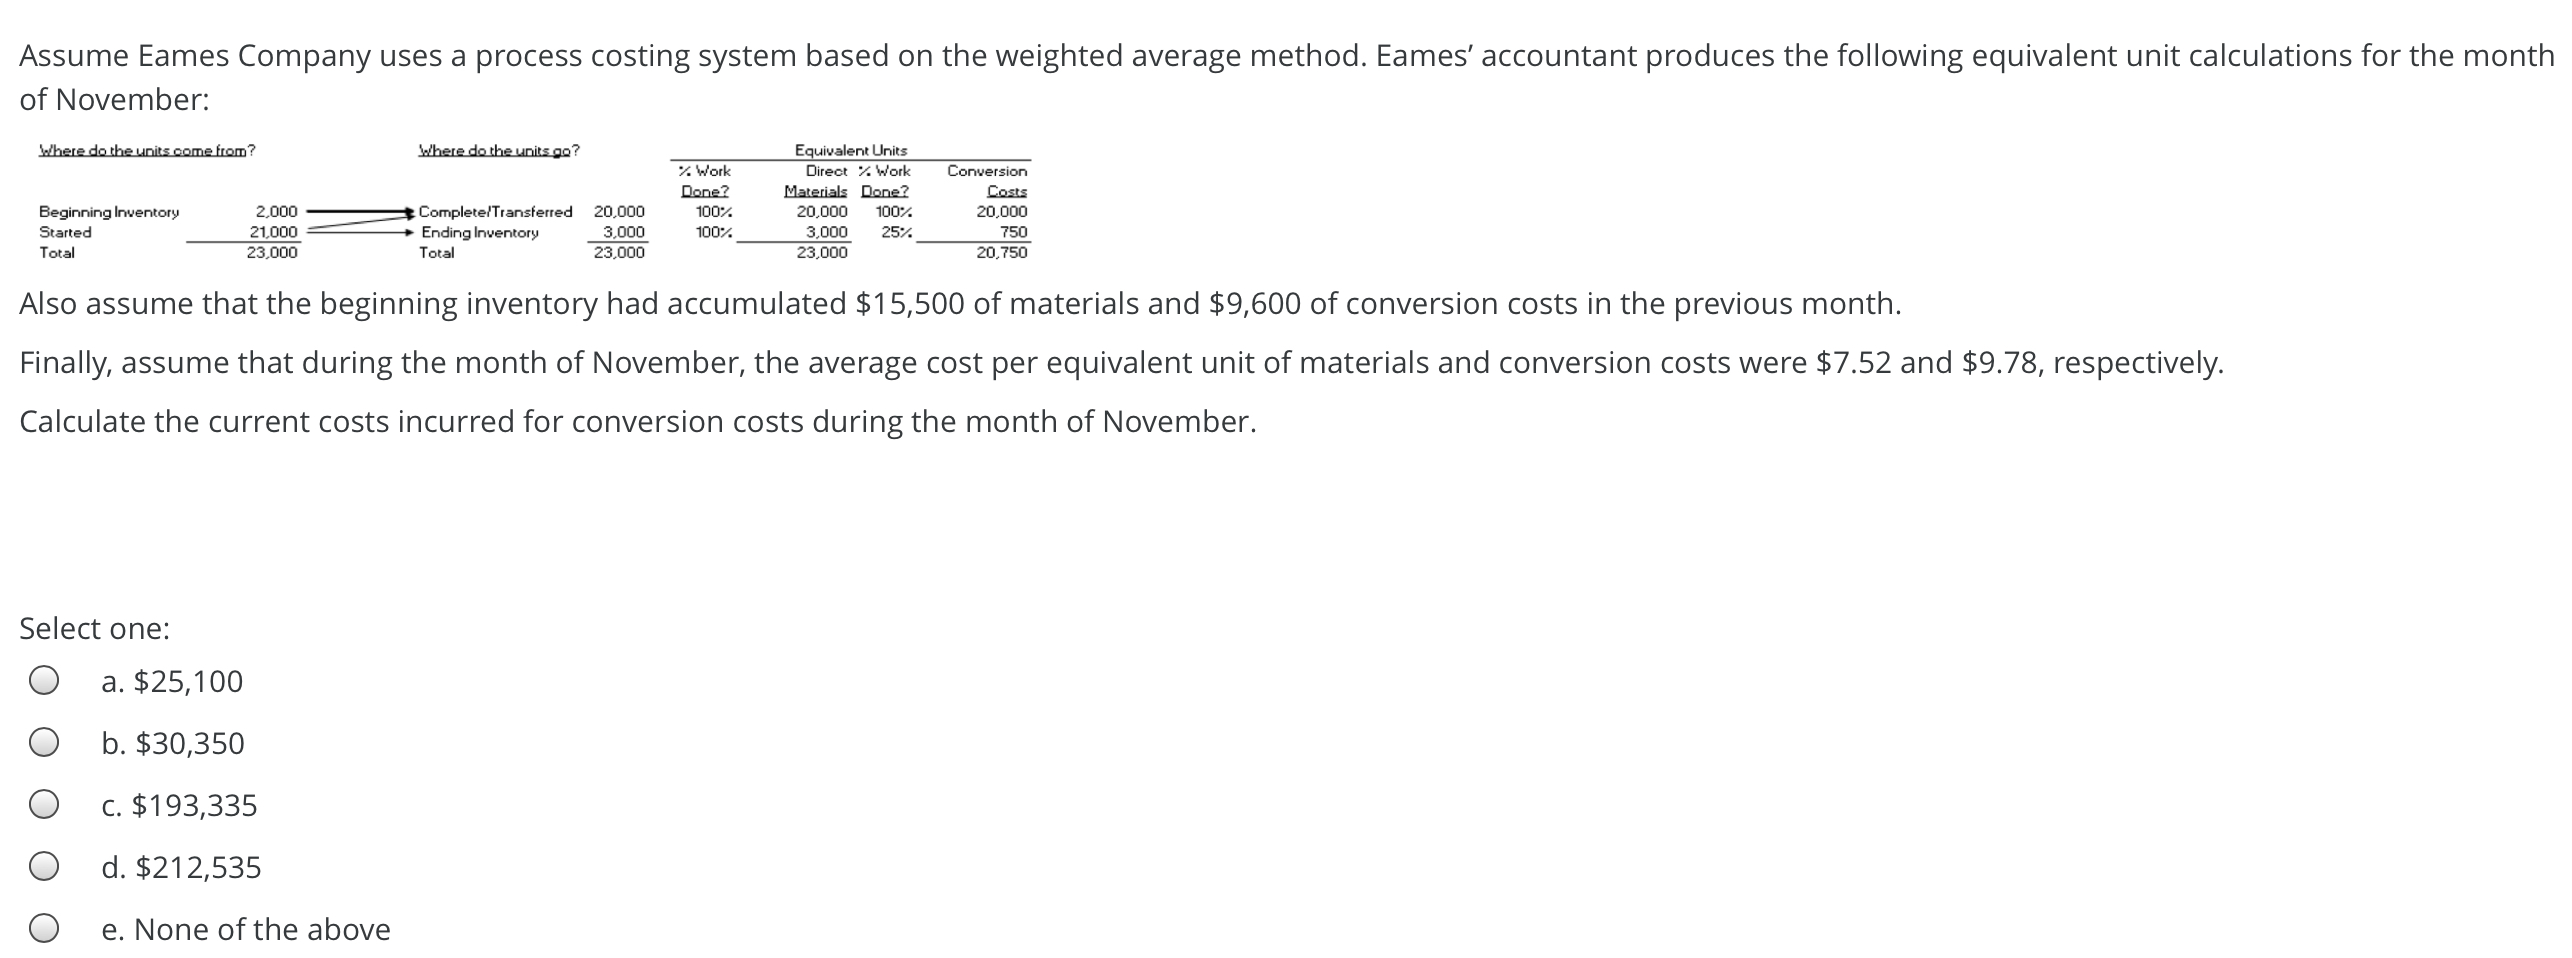Click the Beginning Inventory row label
Screen dimensions: 2572x958
coord(108,211)
